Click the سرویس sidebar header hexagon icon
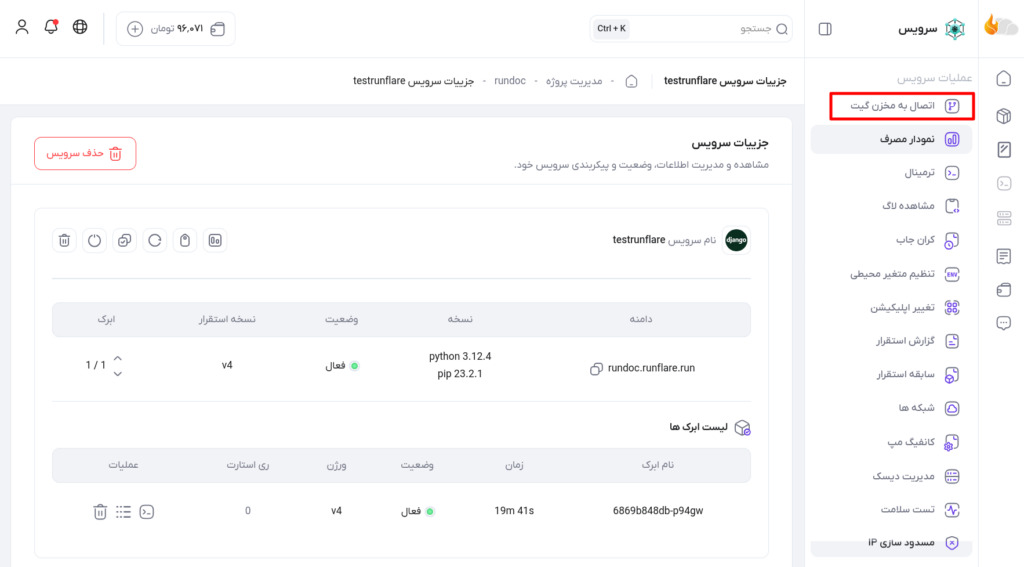 point(955,29)
